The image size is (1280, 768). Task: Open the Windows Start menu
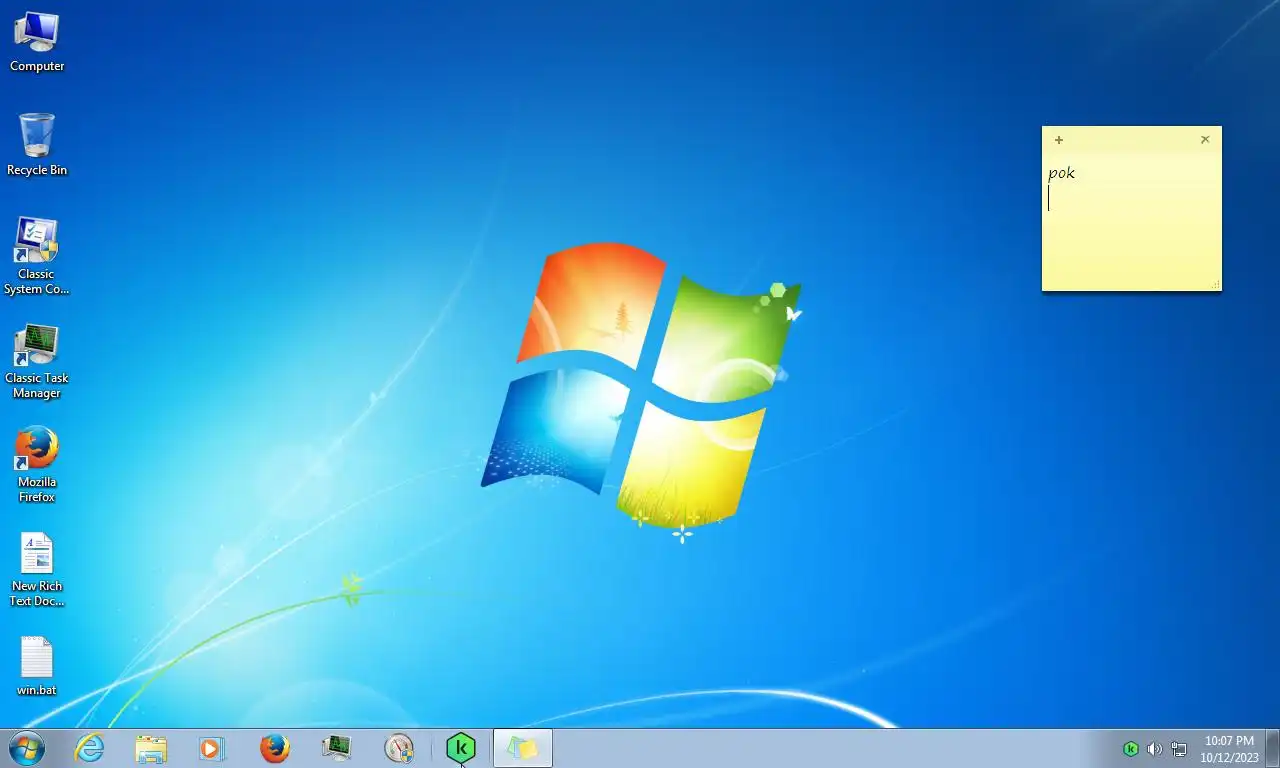[27, 748]
